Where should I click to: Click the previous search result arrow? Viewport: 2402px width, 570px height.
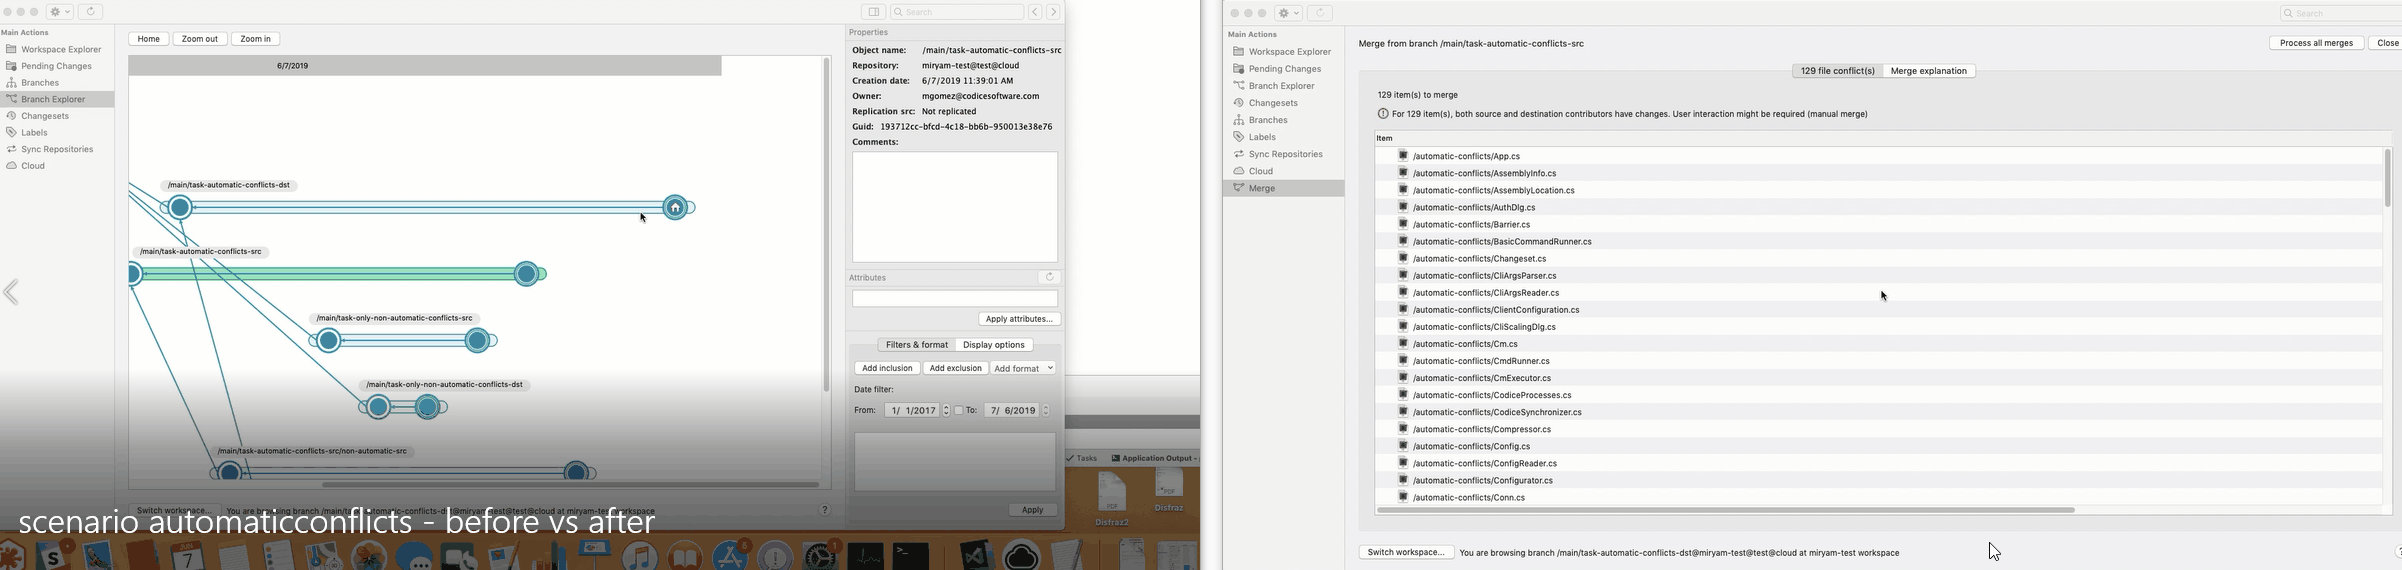click(x=1035, y=12)
